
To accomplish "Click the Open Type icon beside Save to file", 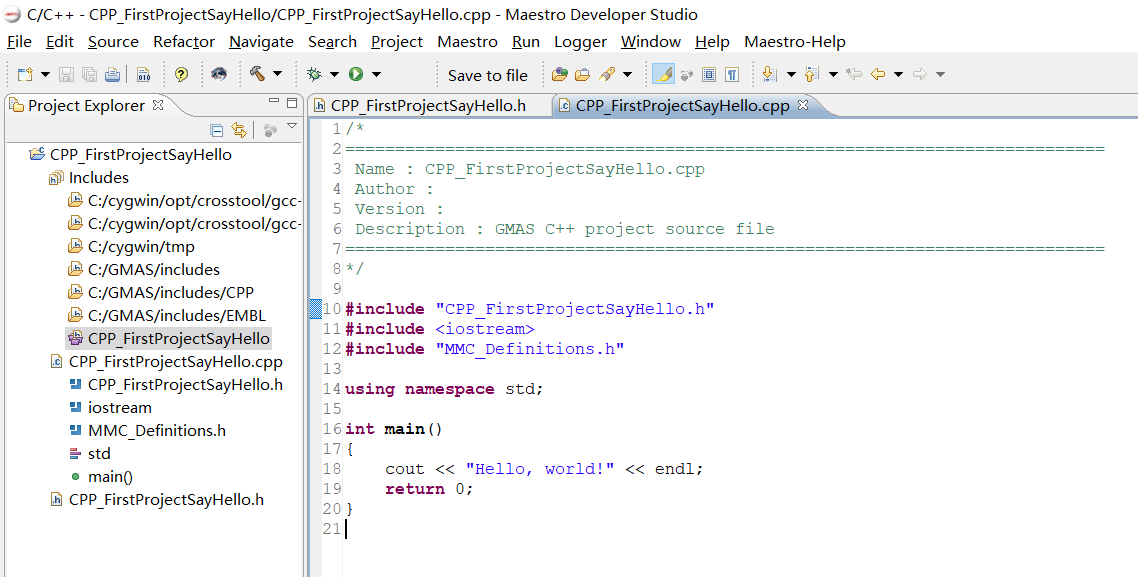I will [x=560, y=74].
